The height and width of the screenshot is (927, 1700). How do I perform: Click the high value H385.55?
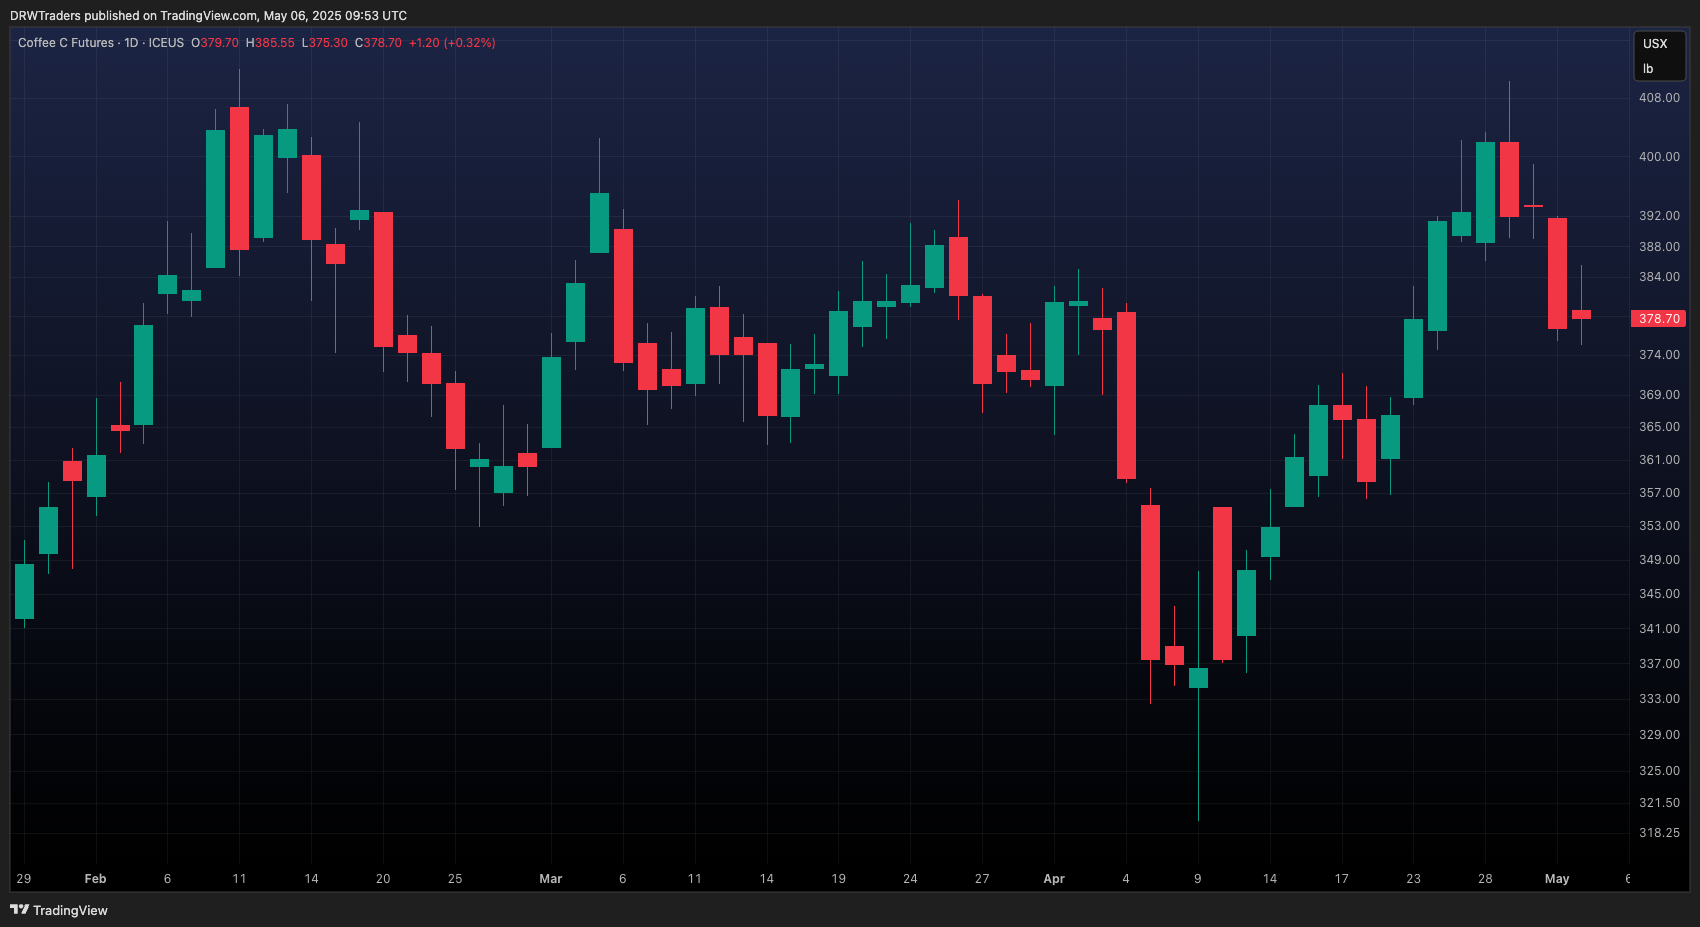[270, 43]
